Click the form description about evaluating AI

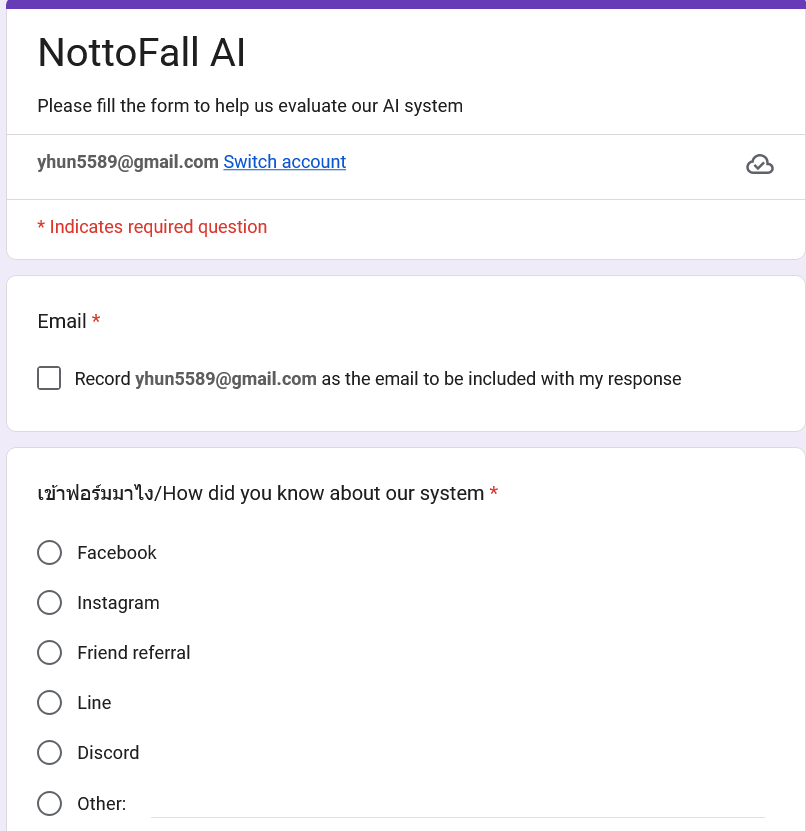coord(250,106)
